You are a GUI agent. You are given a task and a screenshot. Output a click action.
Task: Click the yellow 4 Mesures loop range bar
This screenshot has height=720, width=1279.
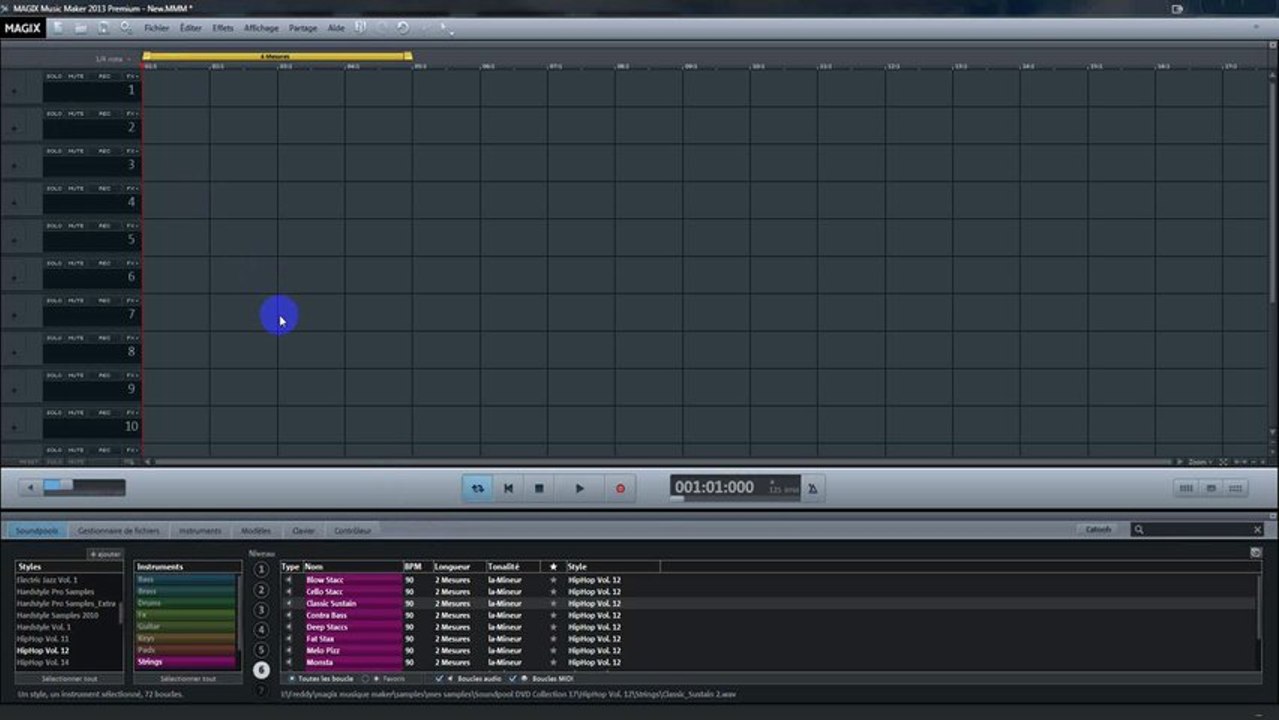point(277,57)
